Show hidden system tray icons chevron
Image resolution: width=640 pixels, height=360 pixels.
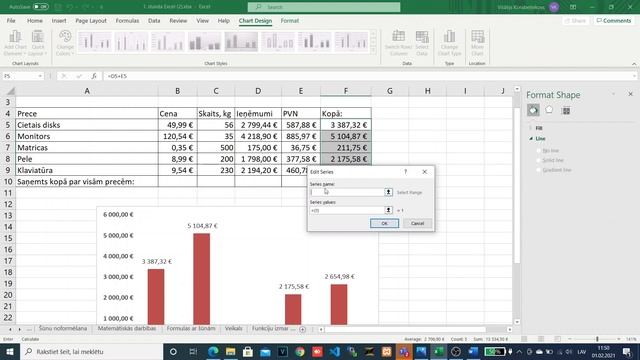coord(519,351)
